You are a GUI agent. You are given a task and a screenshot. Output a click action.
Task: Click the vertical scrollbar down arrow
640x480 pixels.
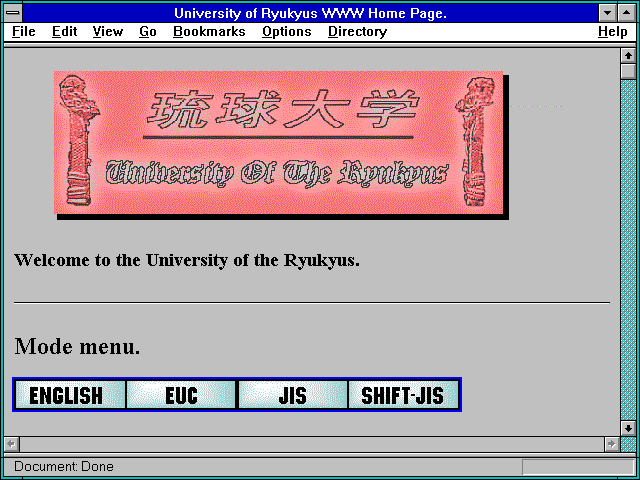[628, 428]
